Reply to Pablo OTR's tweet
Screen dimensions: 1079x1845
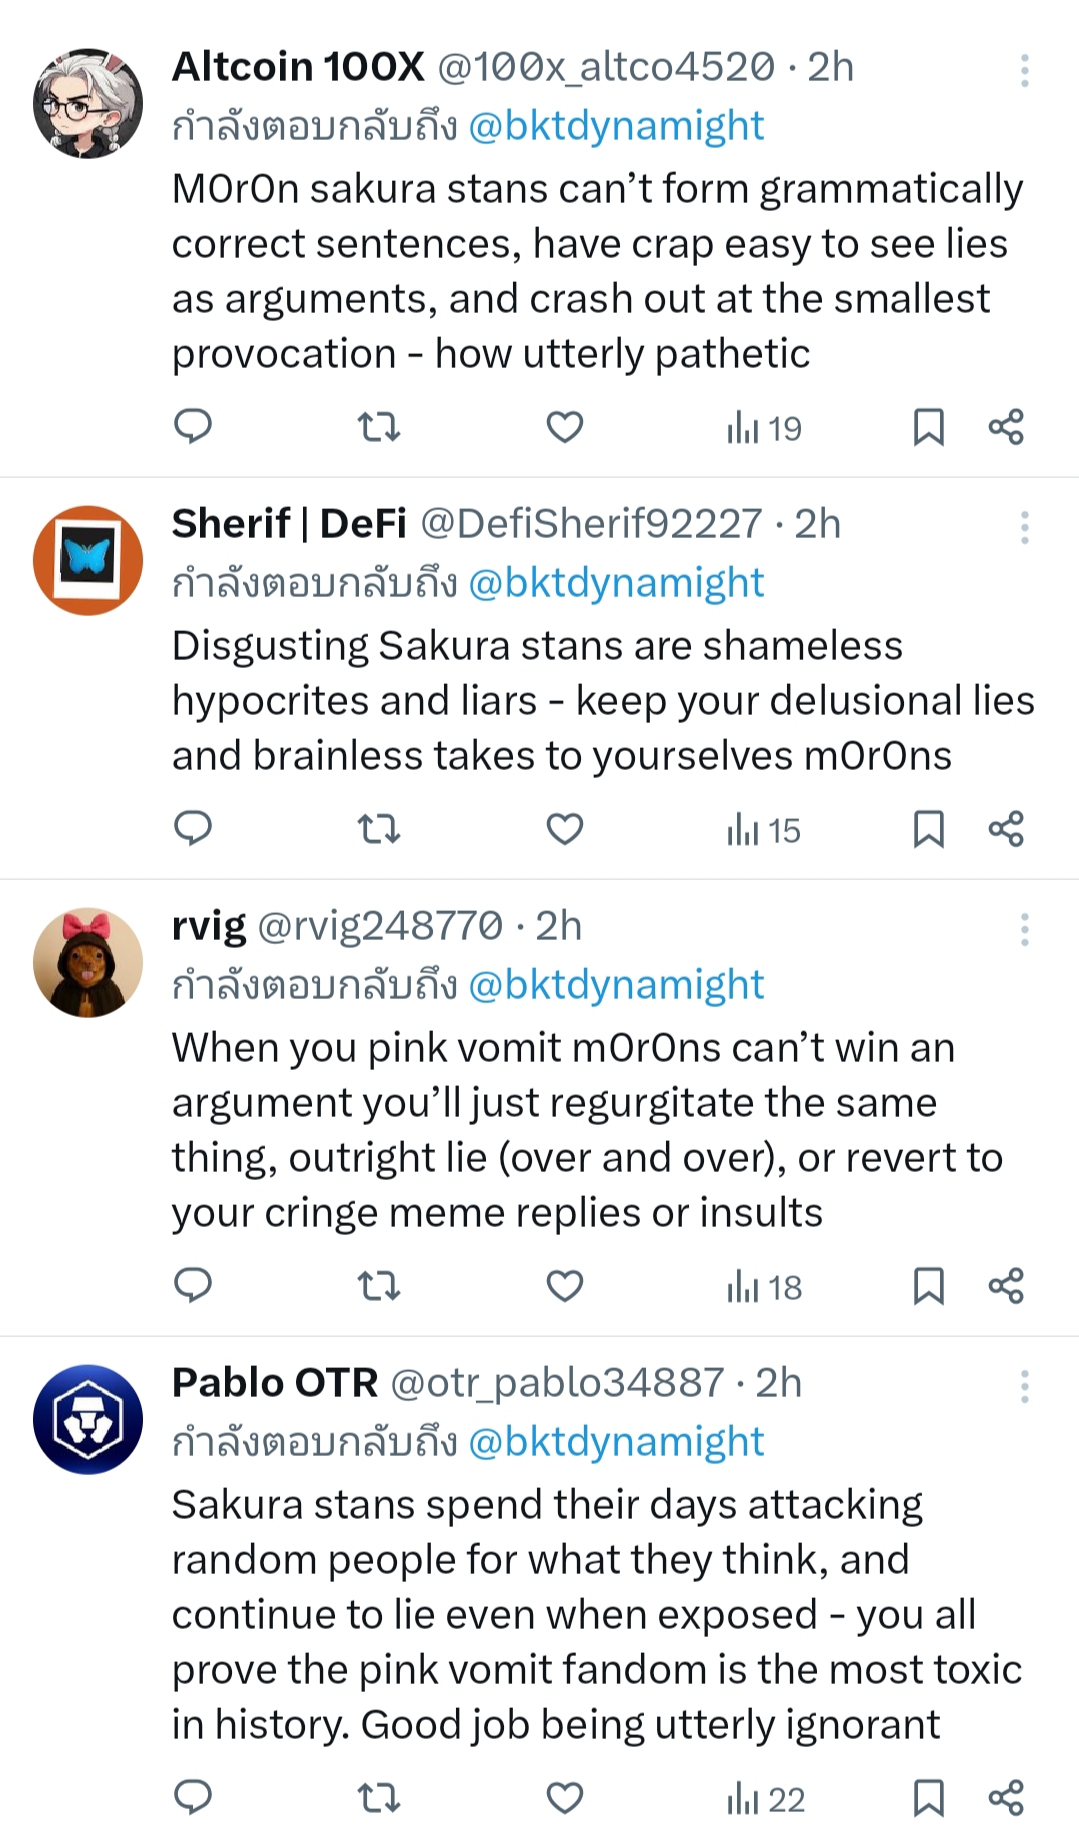[x=193, y=1798]
